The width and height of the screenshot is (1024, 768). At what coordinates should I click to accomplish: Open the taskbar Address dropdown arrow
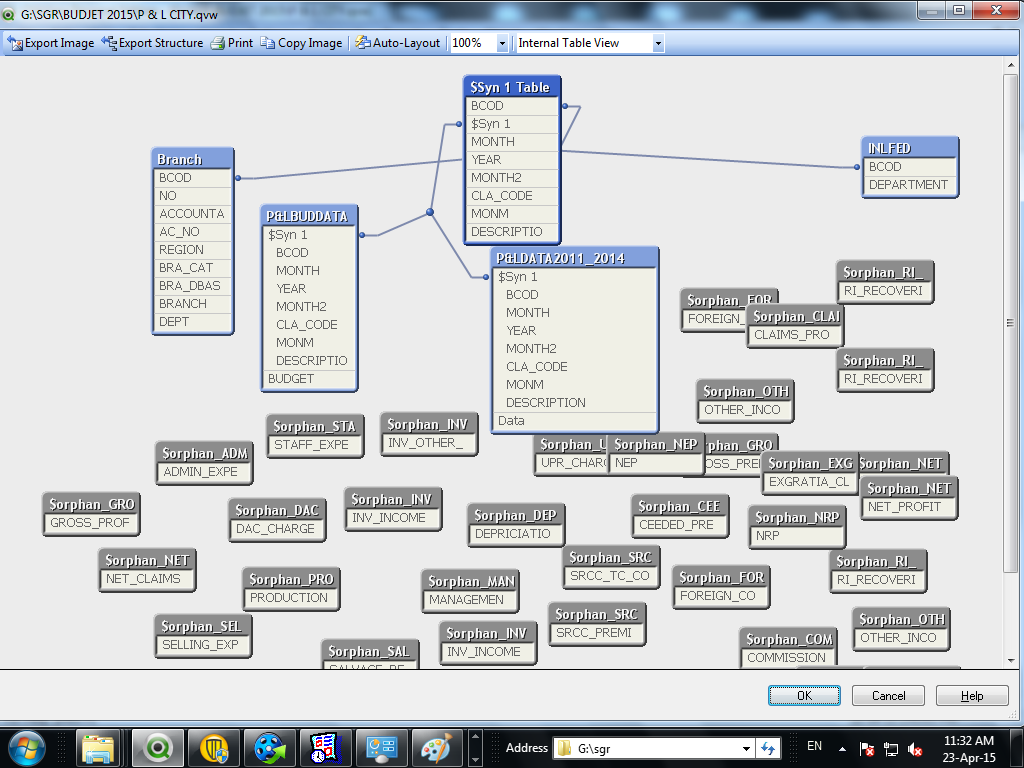[x=746, y=748]
